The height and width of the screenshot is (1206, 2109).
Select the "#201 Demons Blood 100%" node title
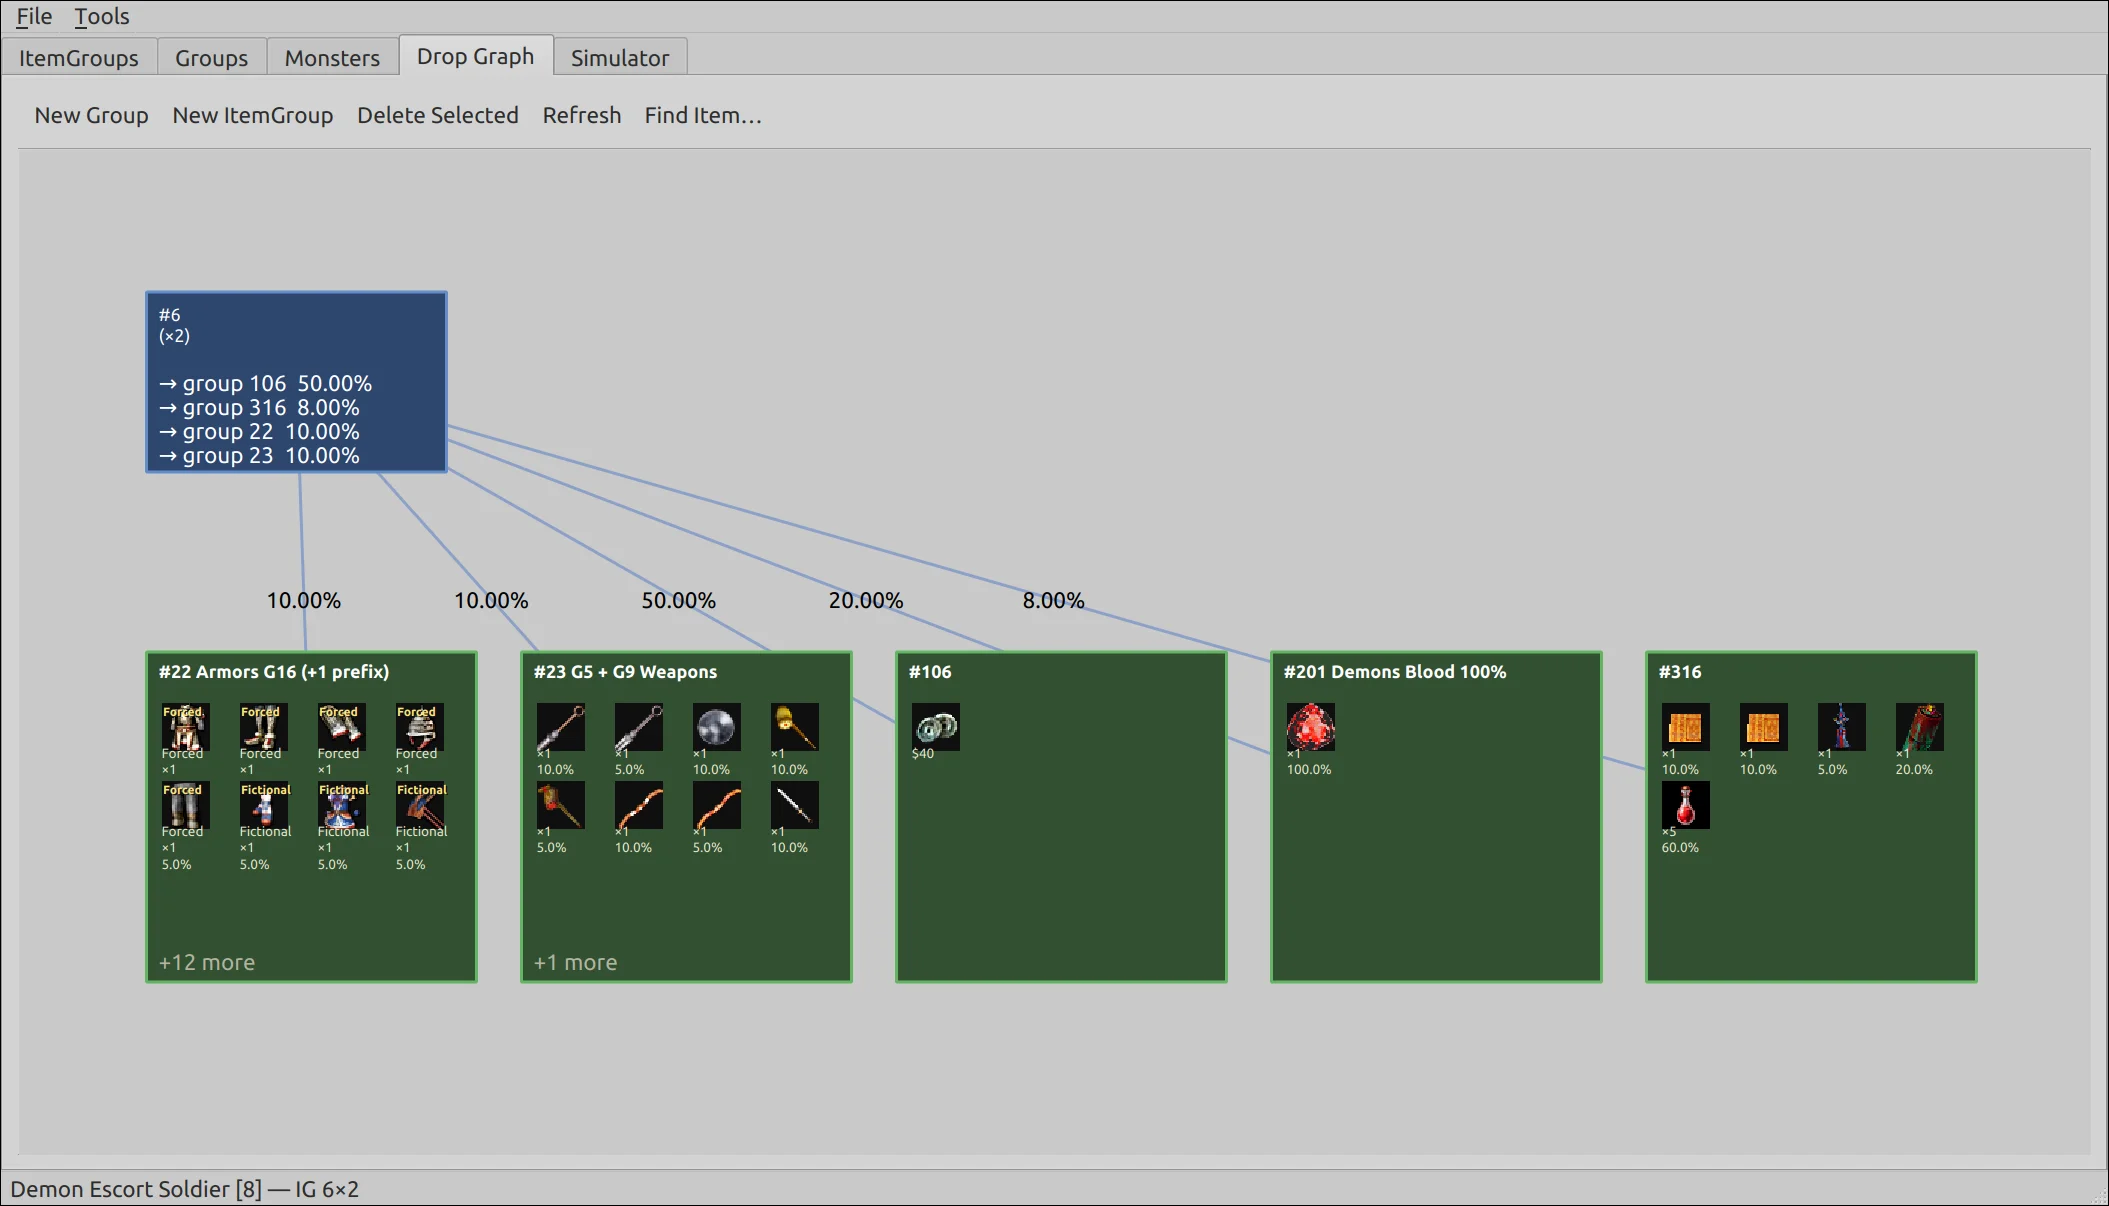click(1395, 672)
